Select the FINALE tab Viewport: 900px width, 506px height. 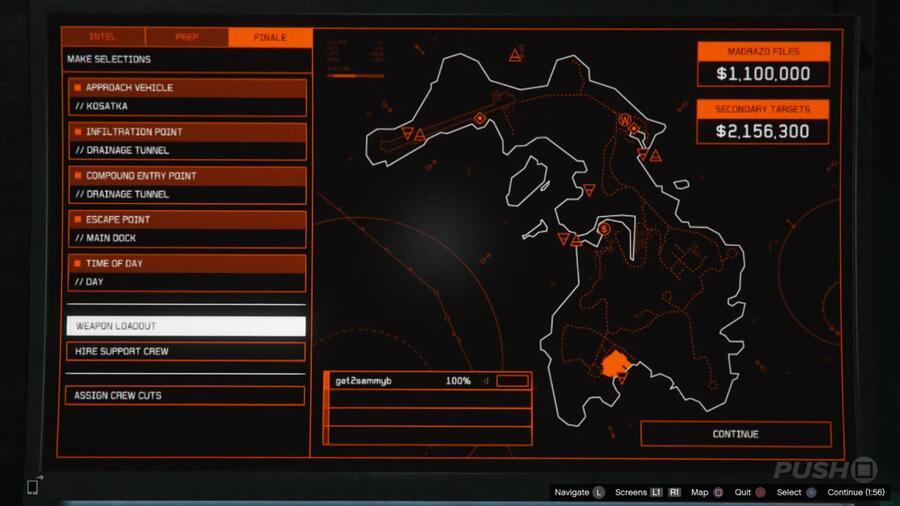point(270,37)
